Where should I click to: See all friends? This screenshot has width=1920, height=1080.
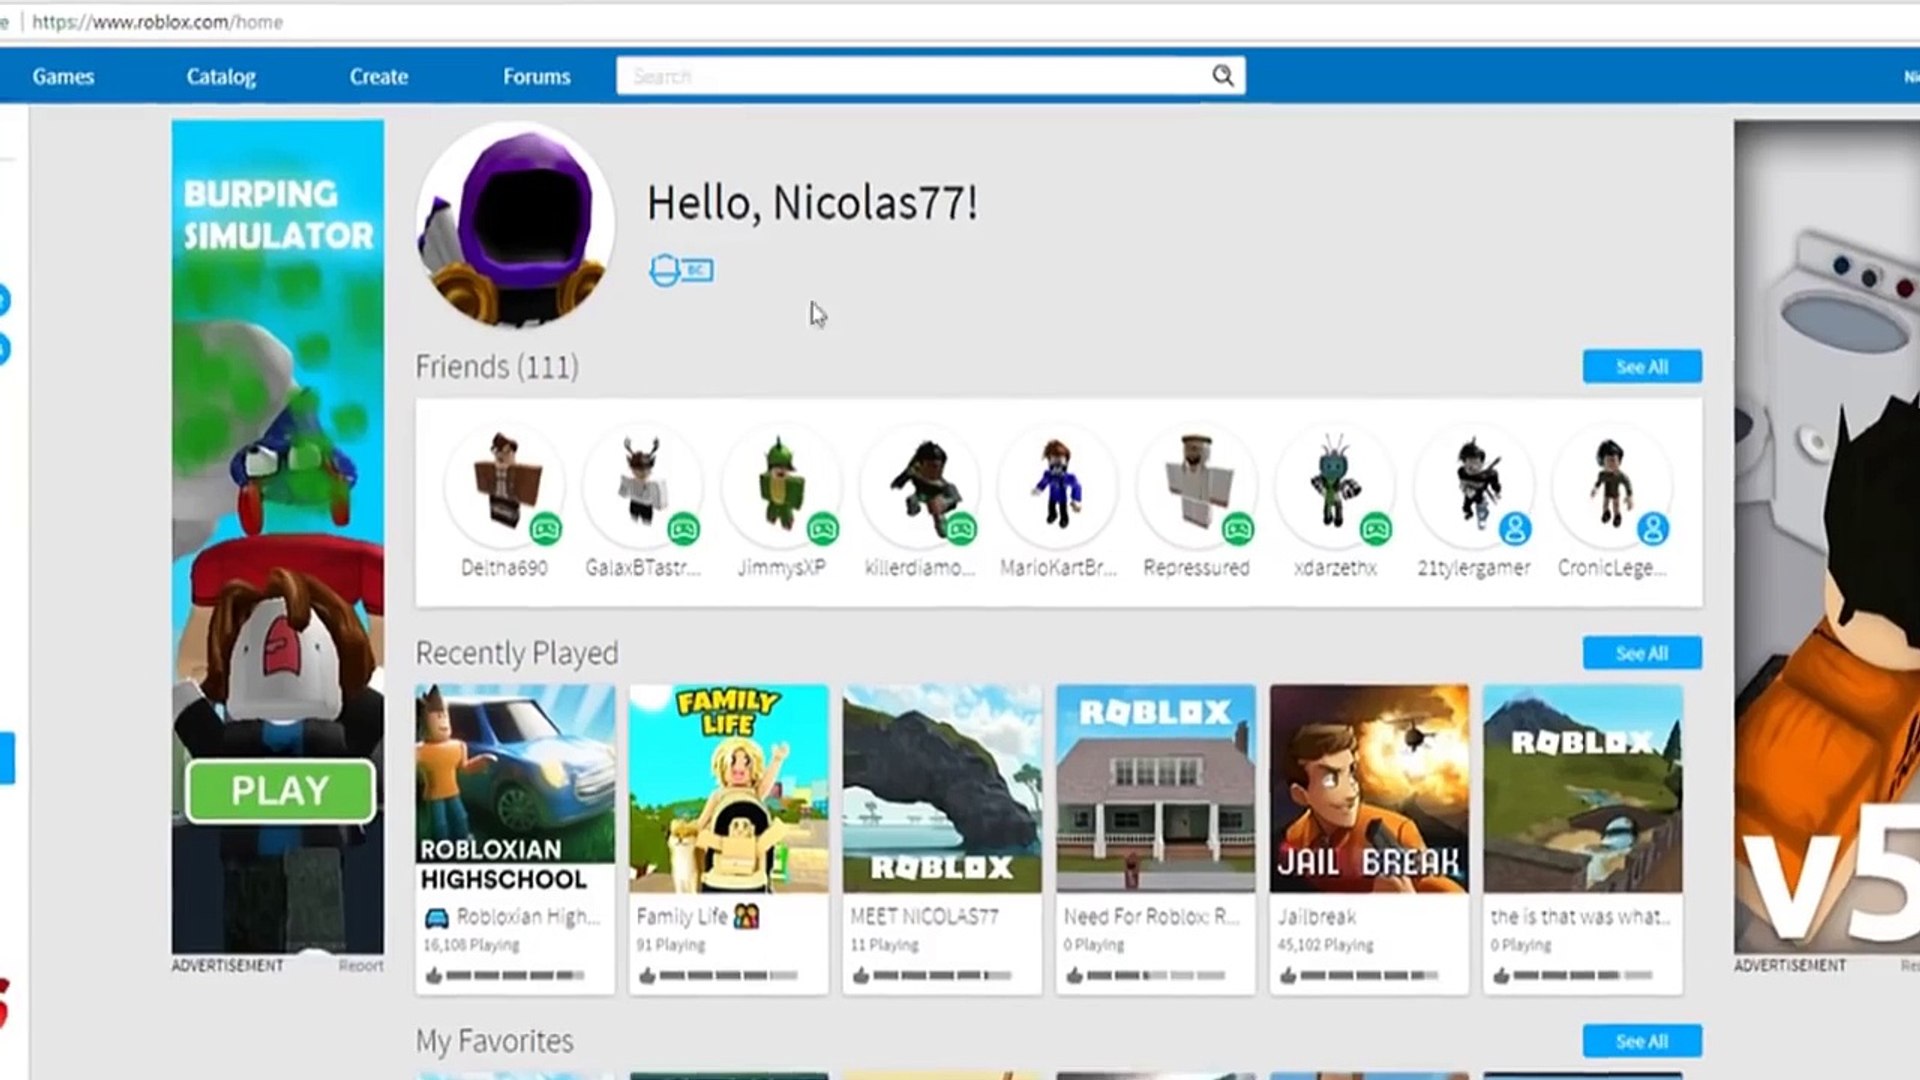point(1641,367)
